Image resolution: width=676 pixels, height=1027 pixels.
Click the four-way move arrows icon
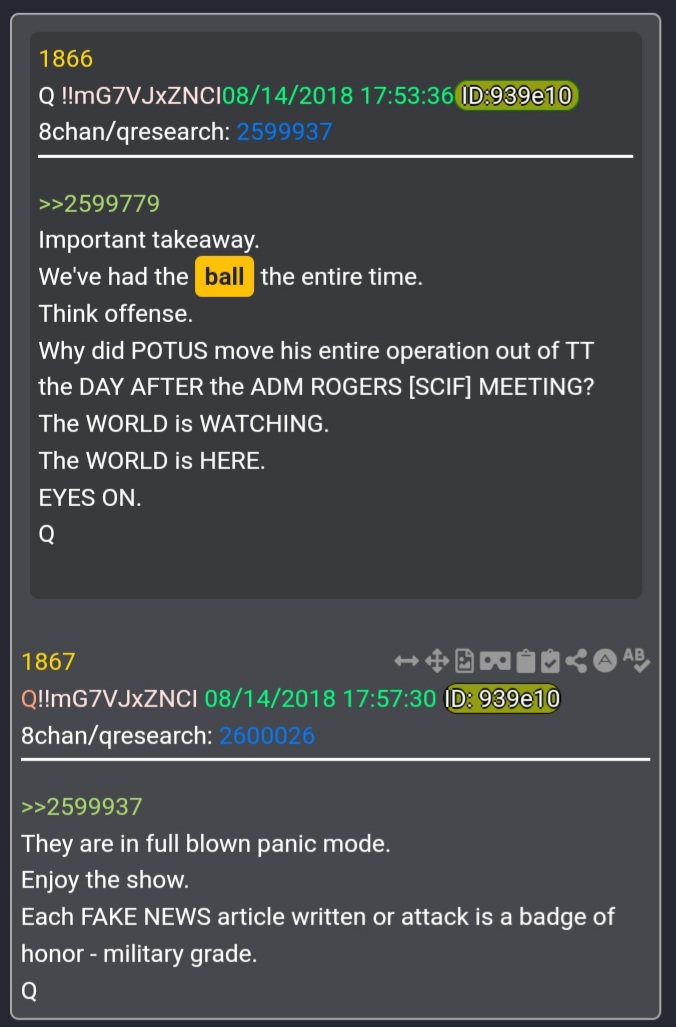point(437,661)
